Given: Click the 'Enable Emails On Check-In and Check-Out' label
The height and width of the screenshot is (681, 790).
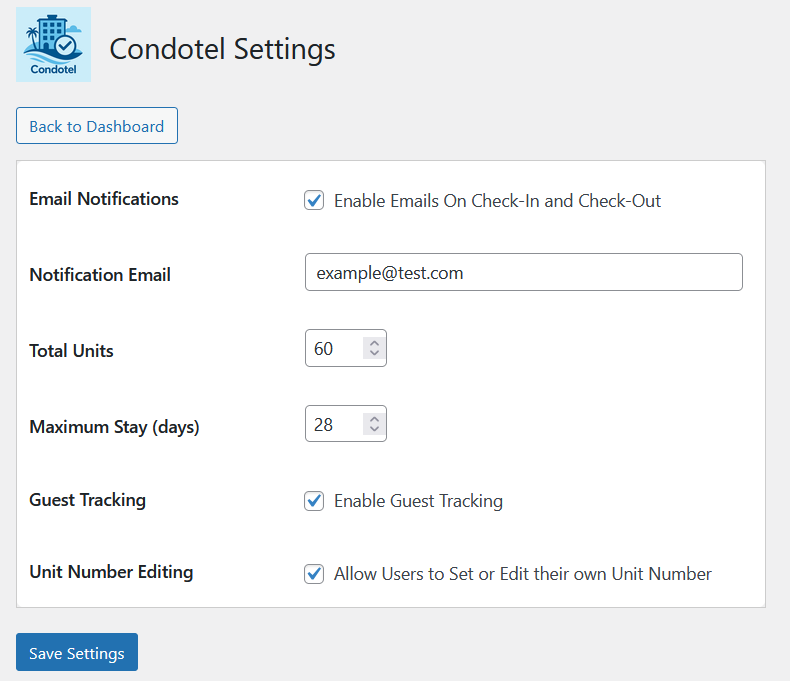Looking at the screenshot, I should pos(497,201).
